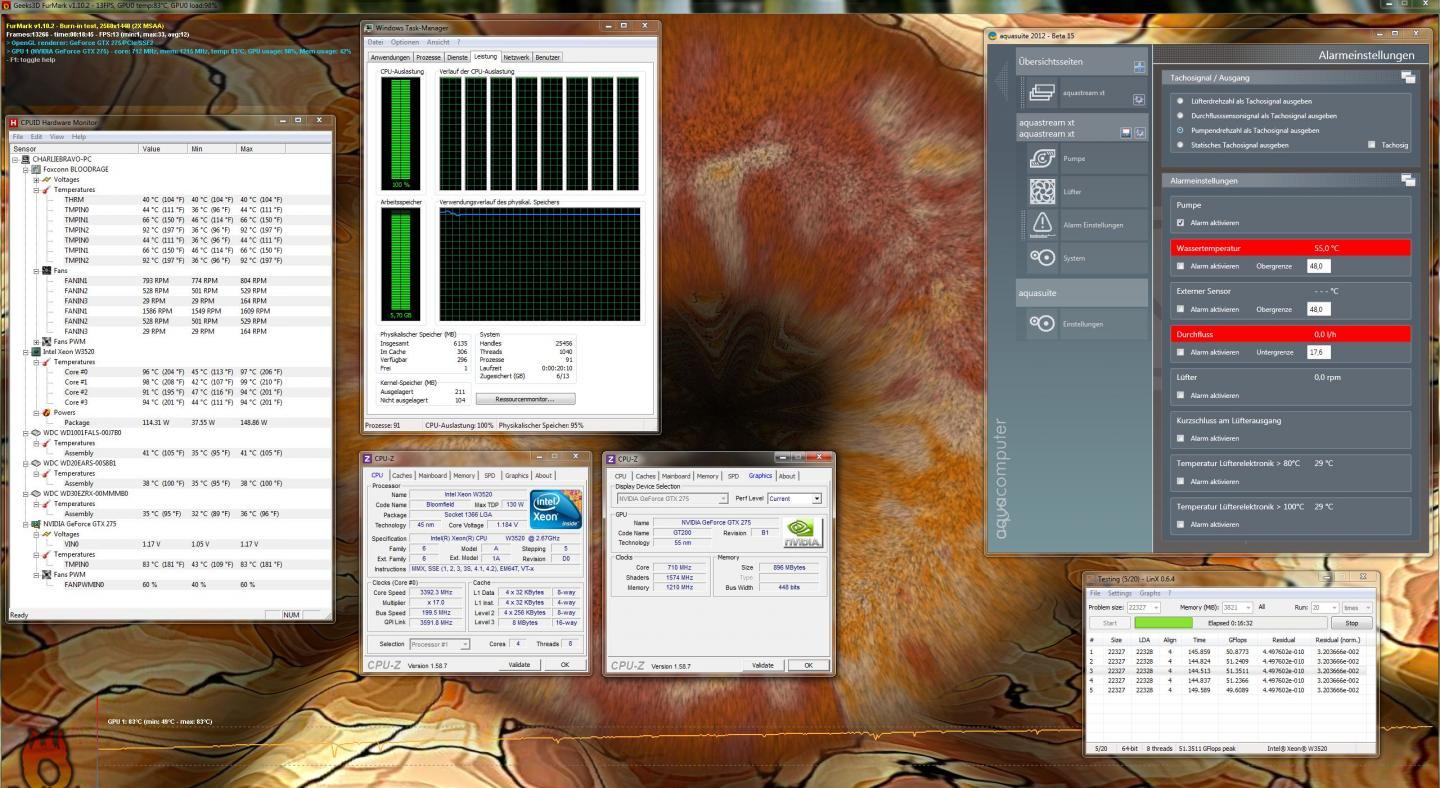Click the NVIDIA GeForce GTX 275 tree icon

pos(37,524)
